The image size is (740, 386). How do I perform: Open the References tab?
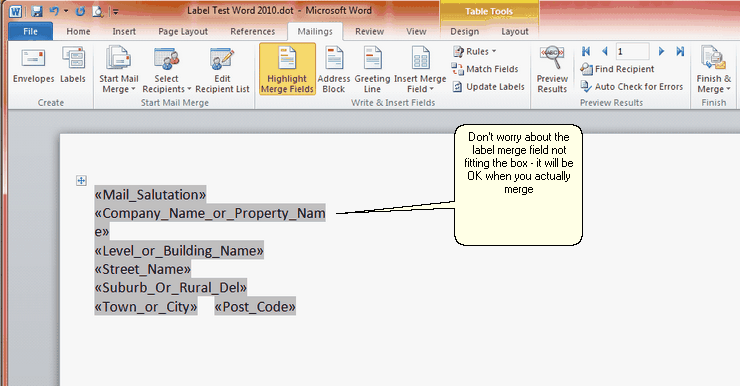(252, 31)
